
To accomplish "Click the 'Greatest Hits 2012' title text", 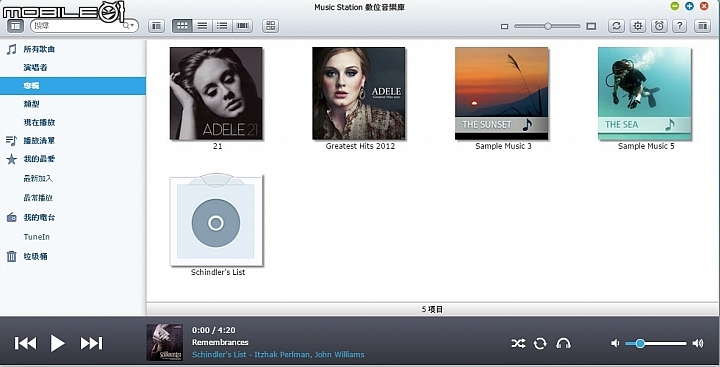I will point(360,146).
